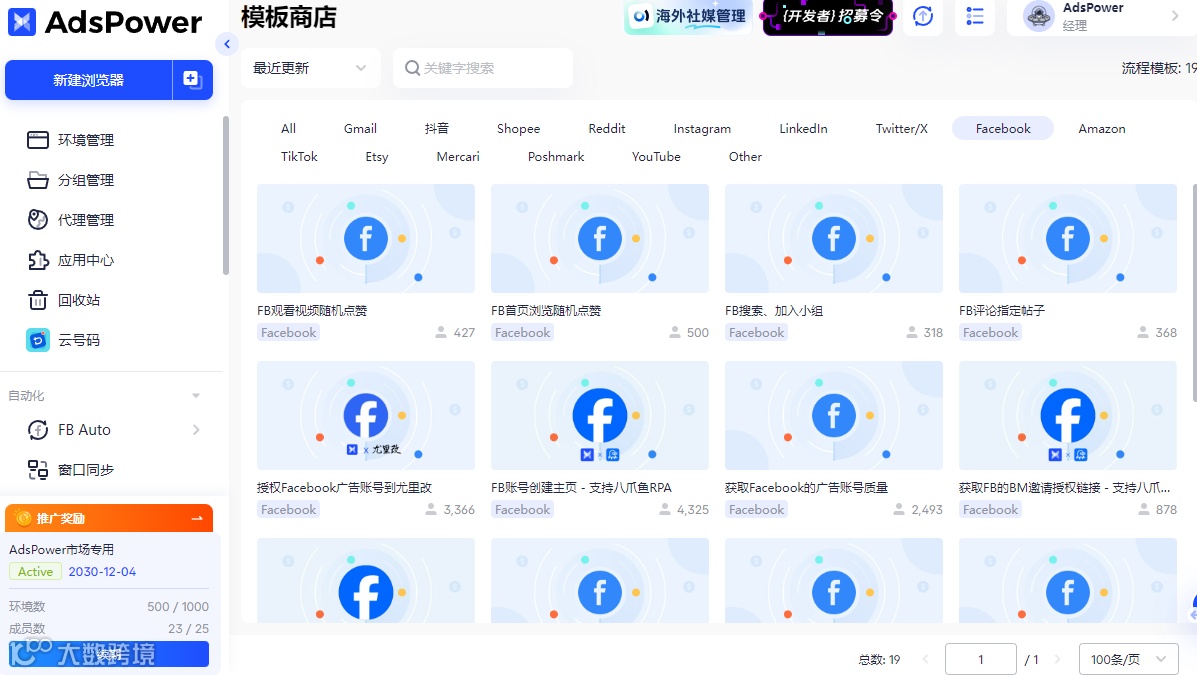The height and width of the screenshot is (675, 1197).
Task: Open 应用中心 puzzle icon
Action: tap(37, 260)
